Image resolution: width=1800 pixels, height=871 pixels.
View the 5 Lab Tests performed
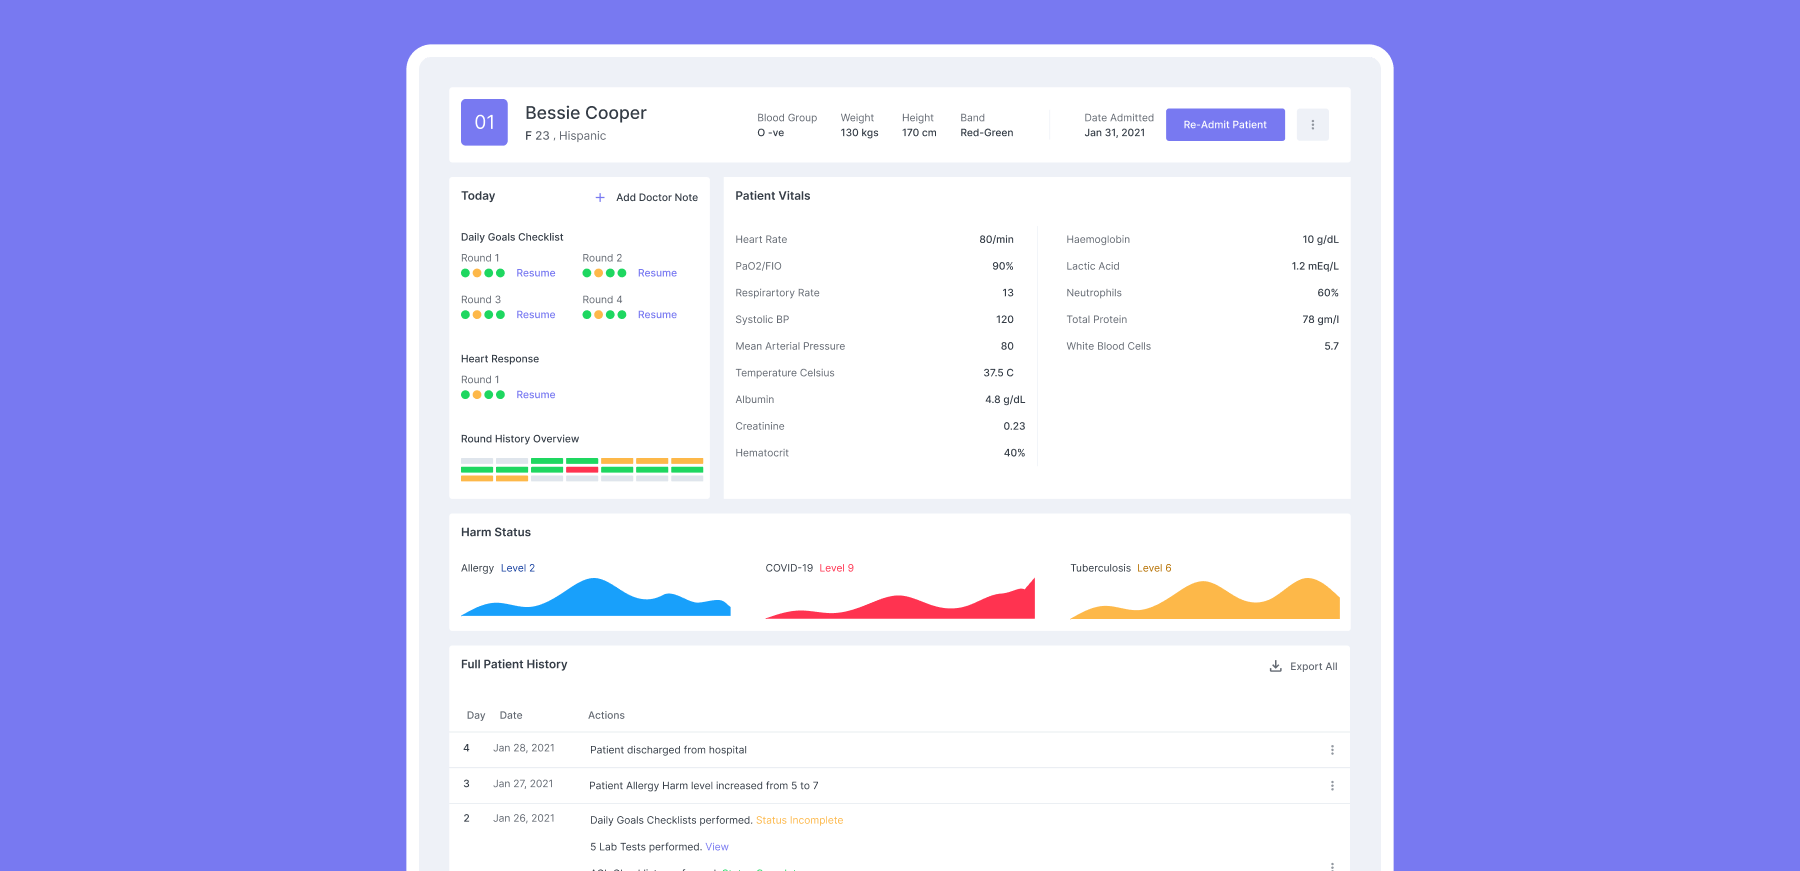point(717,847)
